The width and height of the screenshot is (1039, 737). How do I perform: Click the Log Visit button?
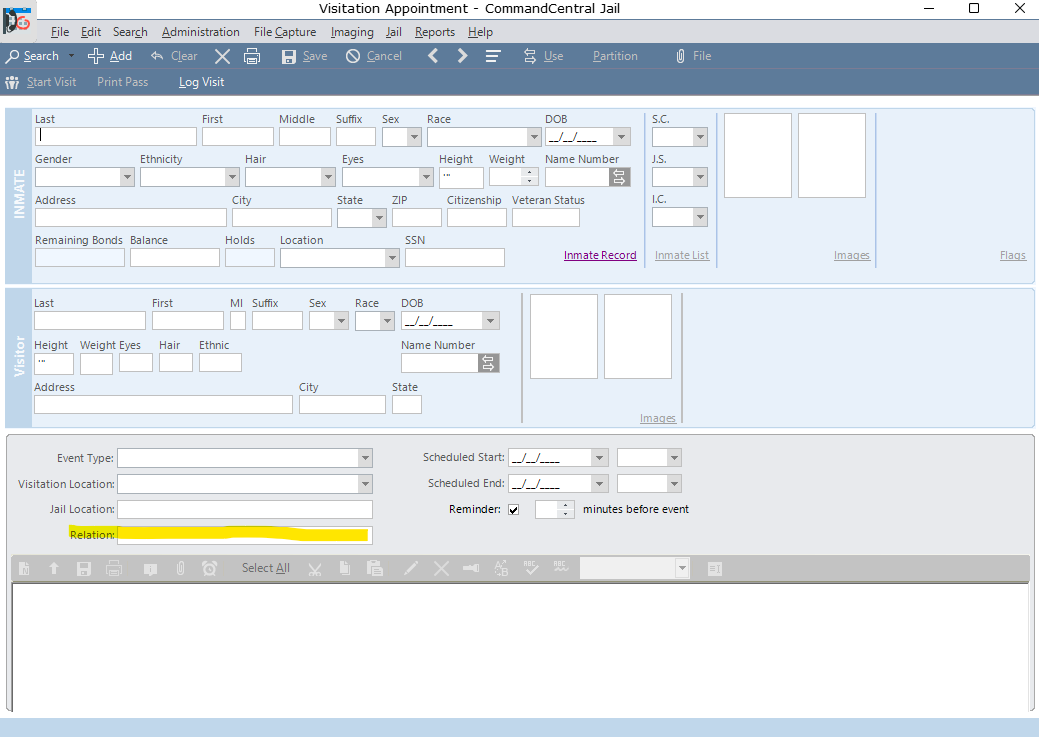tap(201, 82)
